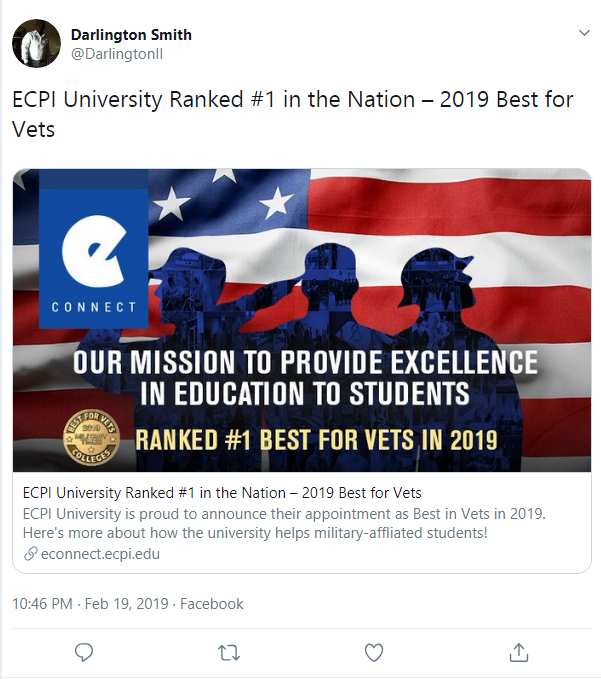Open the @DarlingtonII handle link
601x679 pixels.
point(117,54)
